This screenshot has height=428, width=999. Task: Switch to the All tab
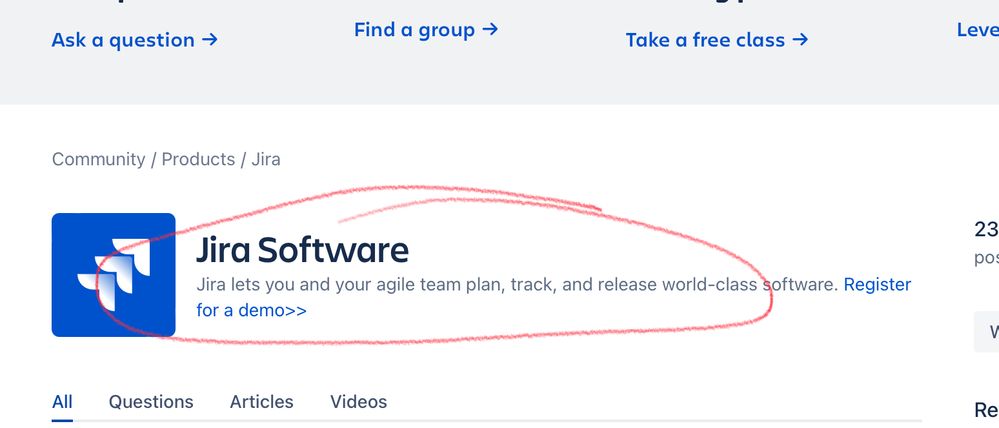[x=62, y=402]
